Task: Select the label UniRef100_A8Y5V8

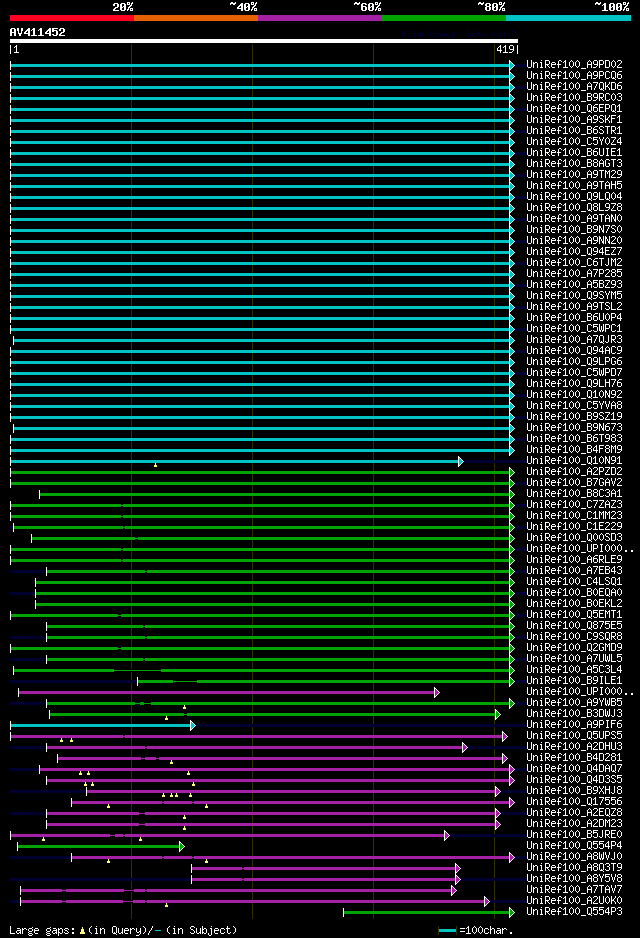Action: point(574,878)
